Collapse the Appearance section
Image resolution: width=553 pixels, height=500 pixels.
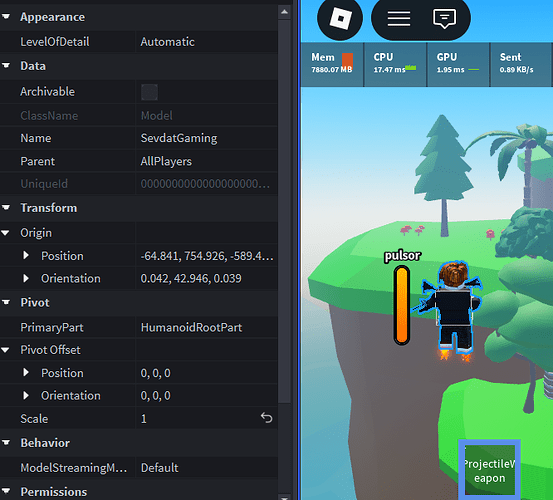click(x=6, y=17)
